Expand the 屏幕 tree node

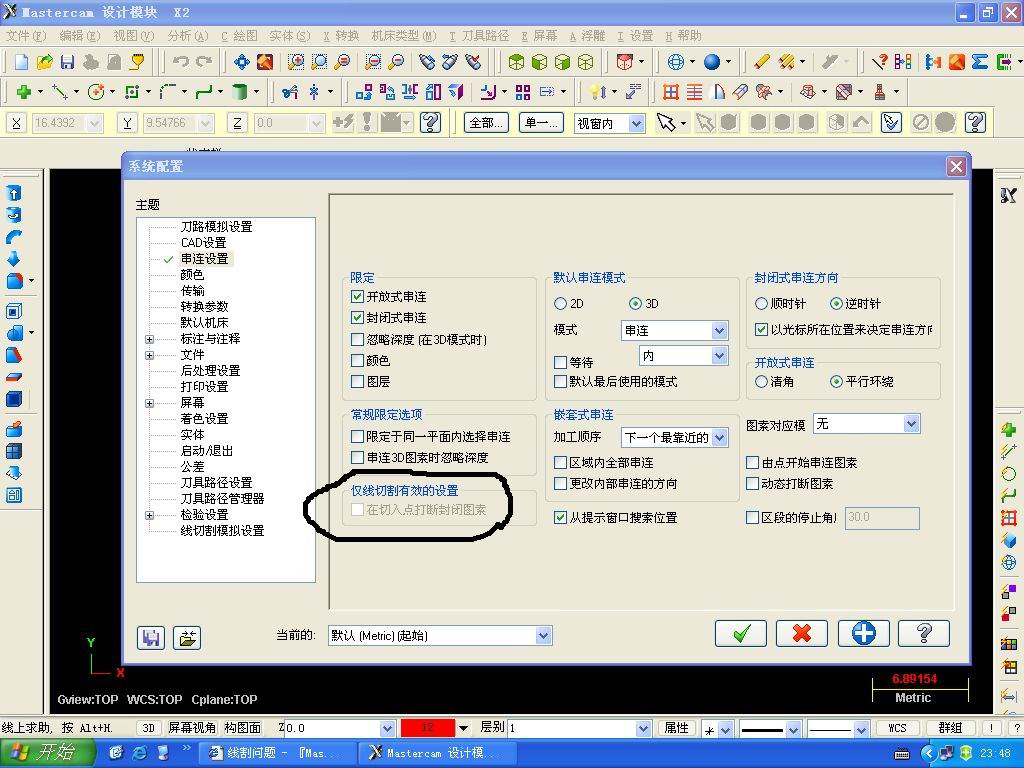[x=150, y=403]
